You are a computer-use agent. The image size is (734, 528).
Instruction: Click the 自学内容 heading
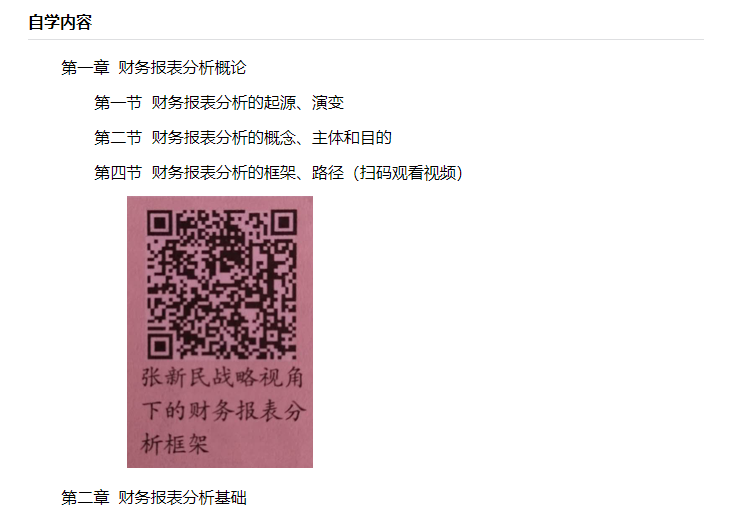point(60,22)
